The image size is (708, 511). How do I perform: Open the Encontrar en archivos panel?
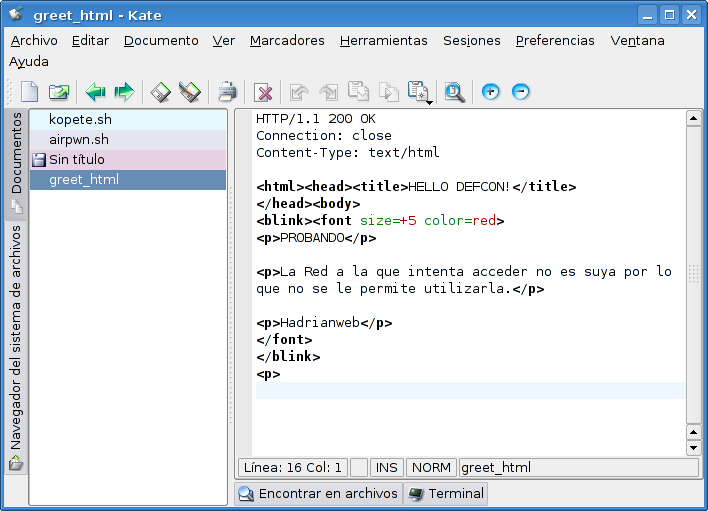(318, 494)
